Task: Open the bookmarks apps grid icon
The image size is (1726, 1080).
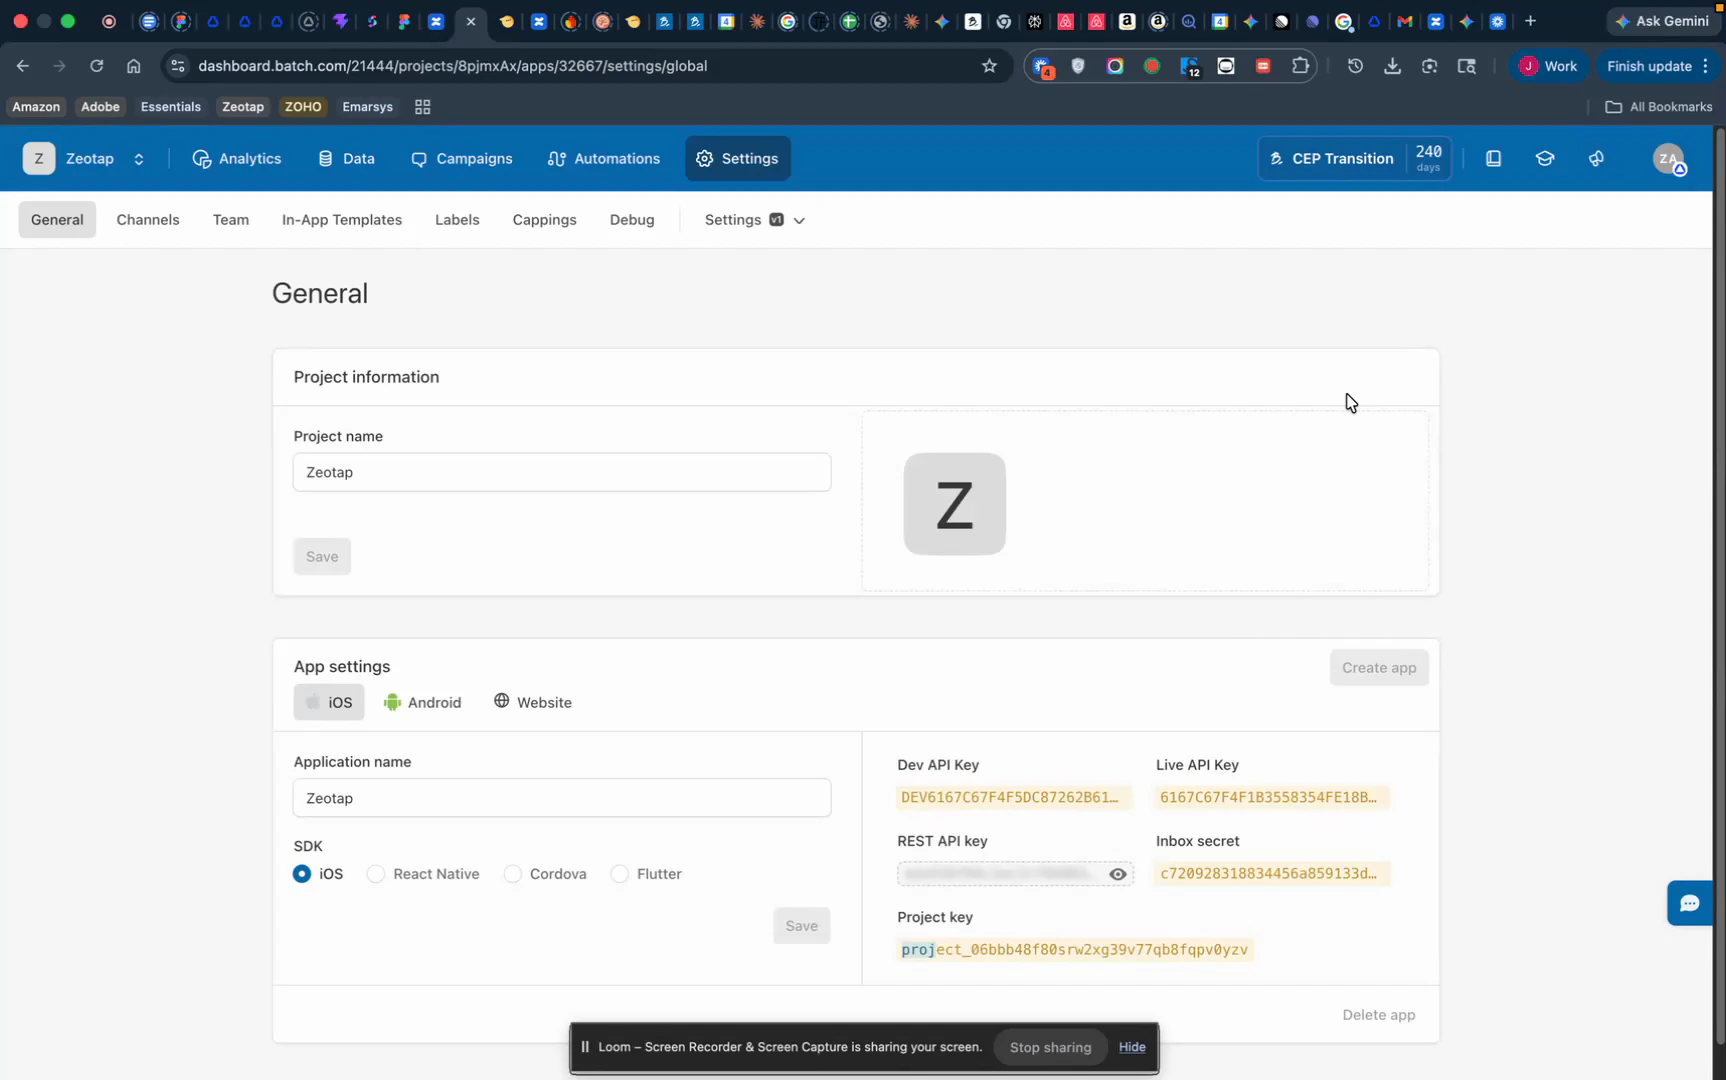Action: (422, 107)
